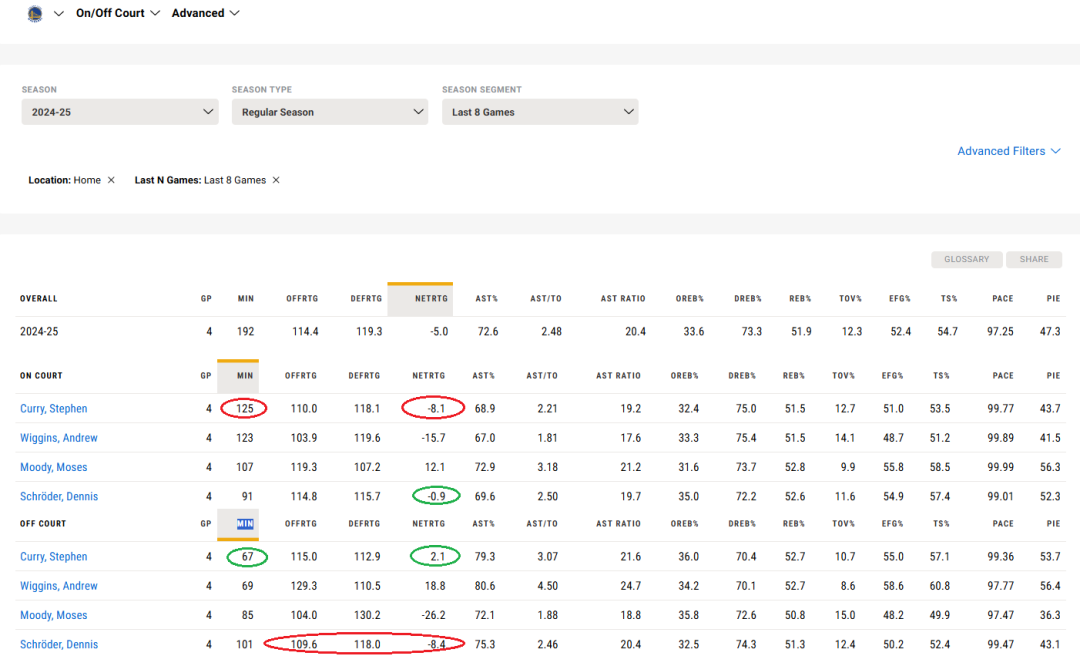Sort the On Court table by NETRTG
The height and width of the screenshot is (656, 1080).
point(428,376)
